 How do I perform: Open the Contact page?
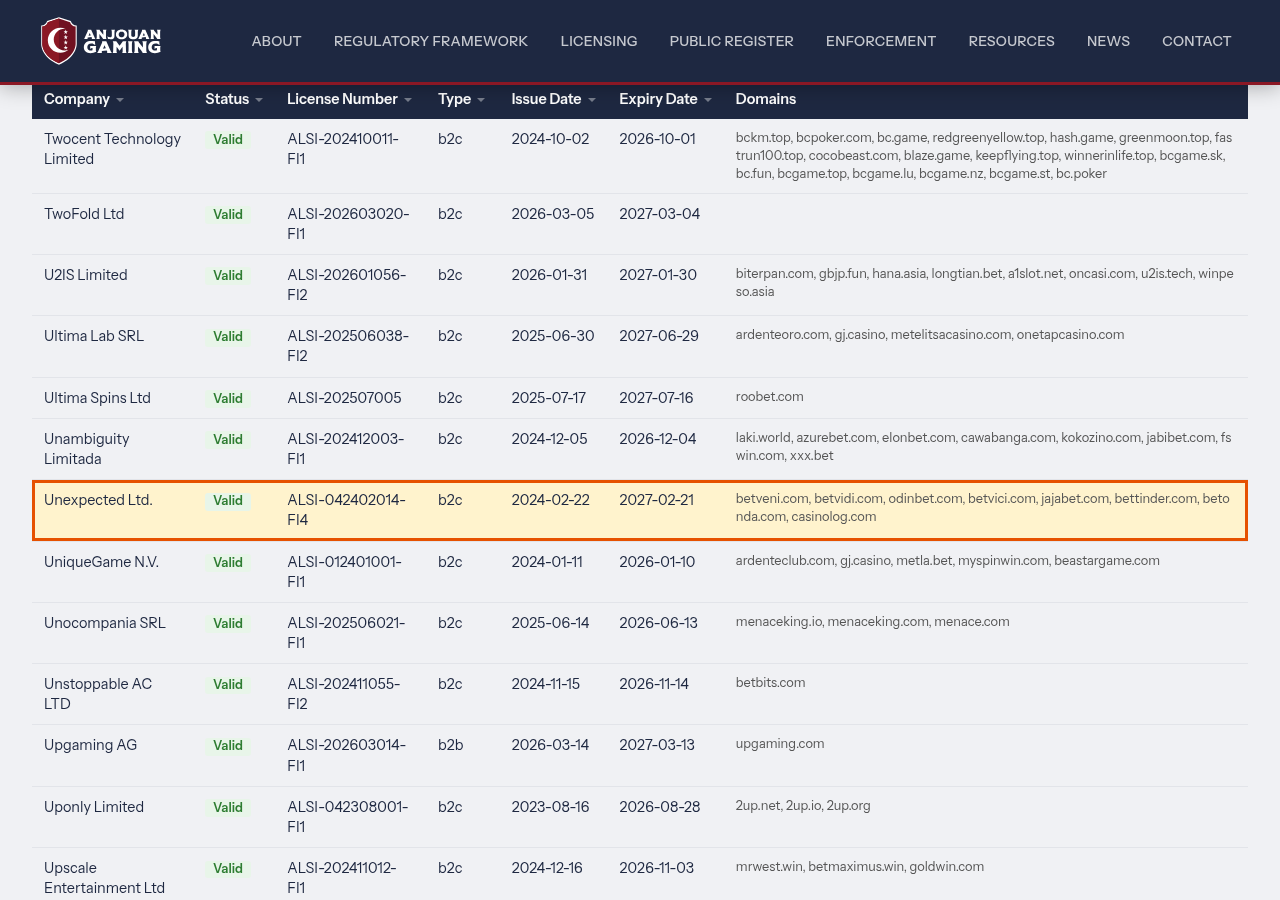[x=1197, y=41]
